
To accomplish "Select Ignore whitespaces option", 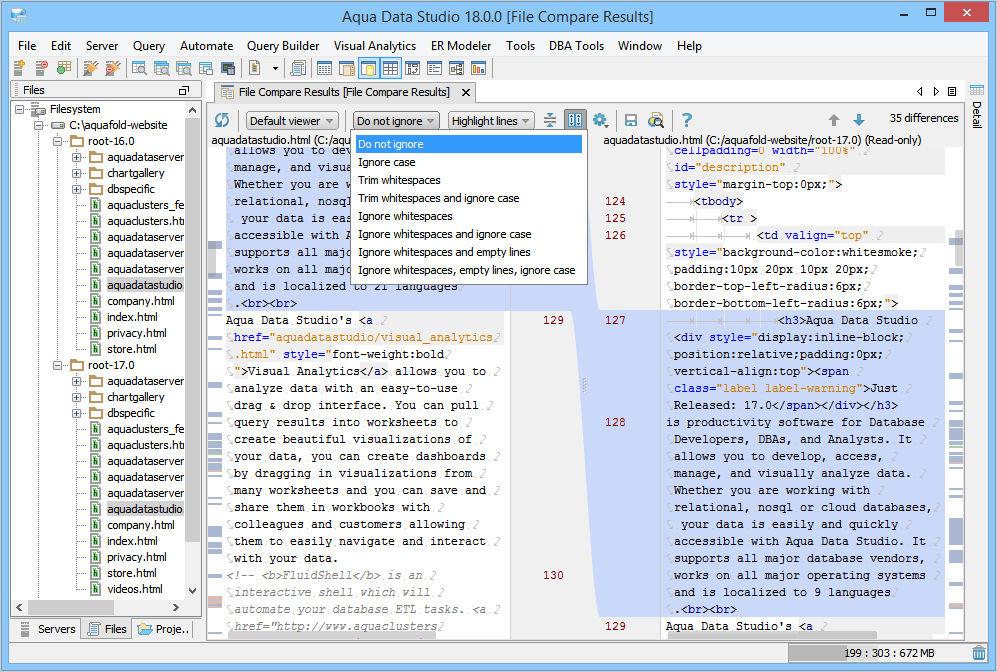I will pos(469,216).
